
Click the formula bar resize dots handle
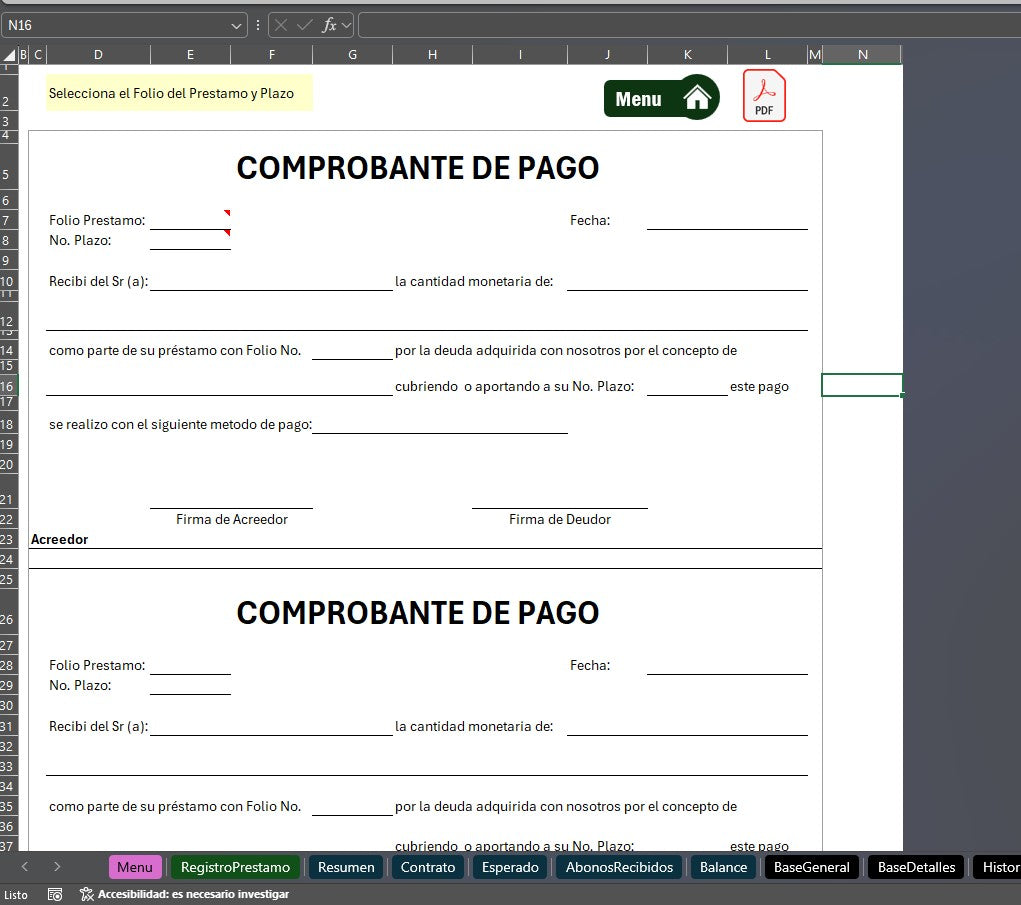pos(258,25)
